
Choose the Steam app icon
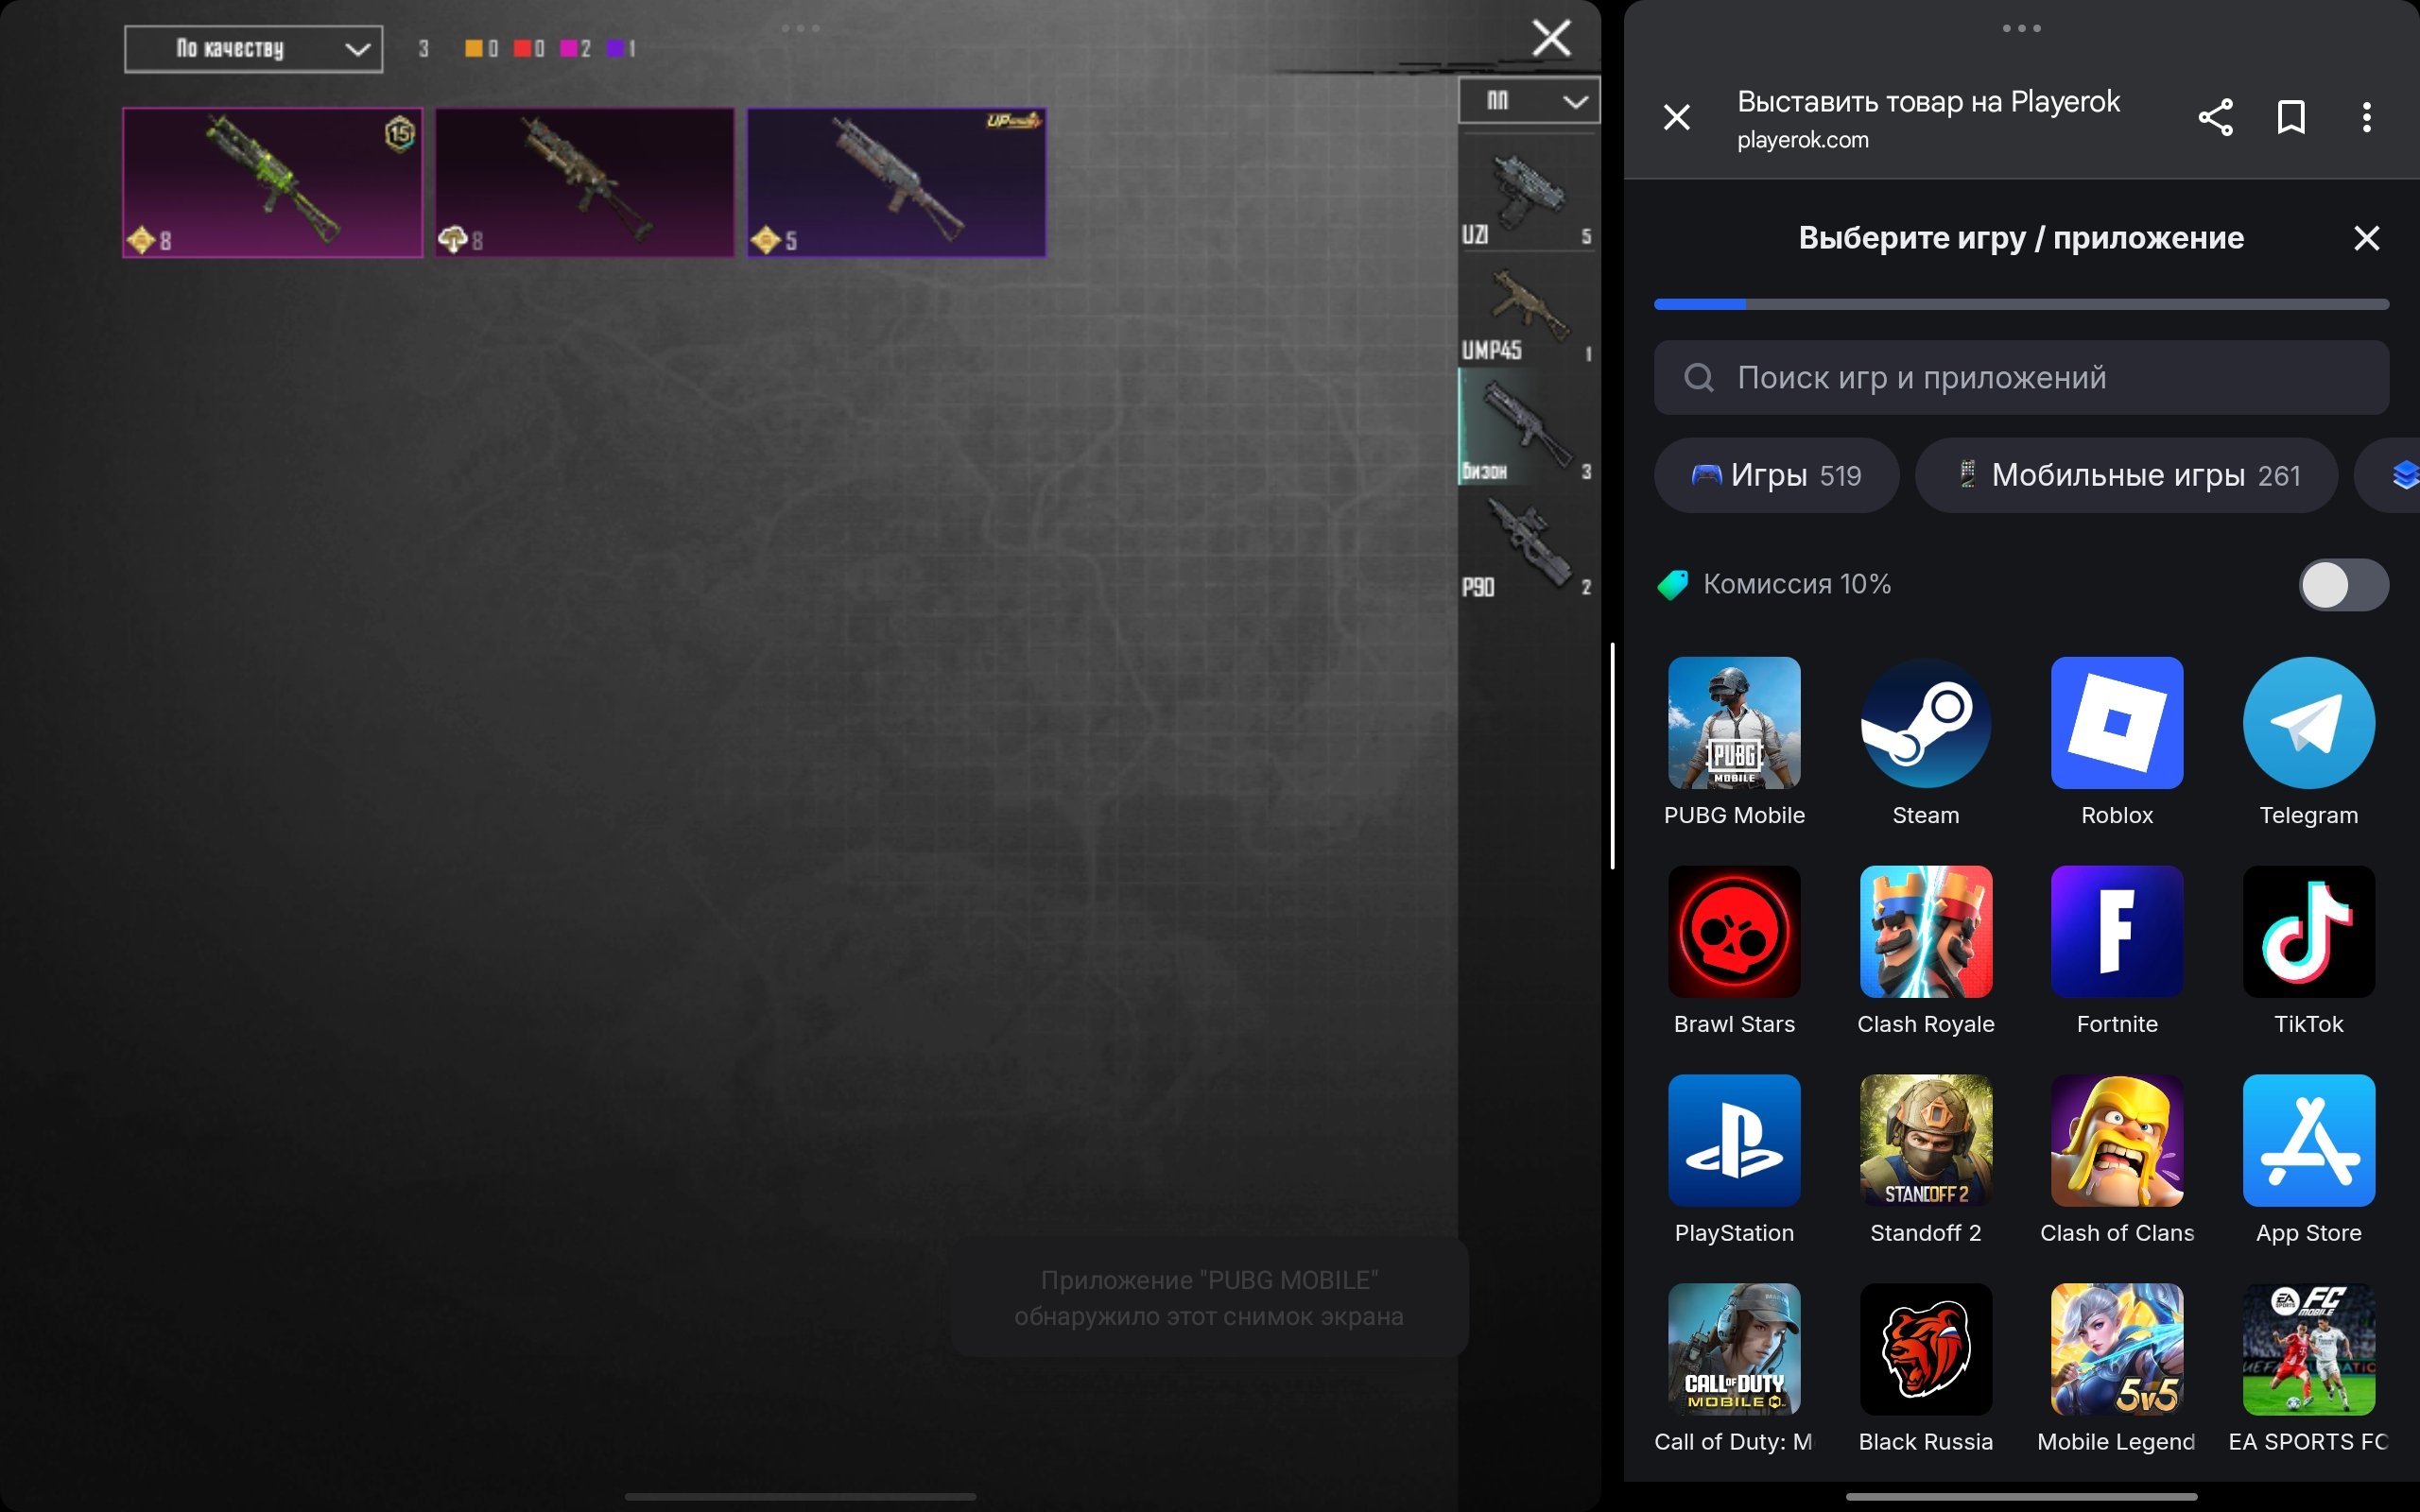[x=1925, y=723]
